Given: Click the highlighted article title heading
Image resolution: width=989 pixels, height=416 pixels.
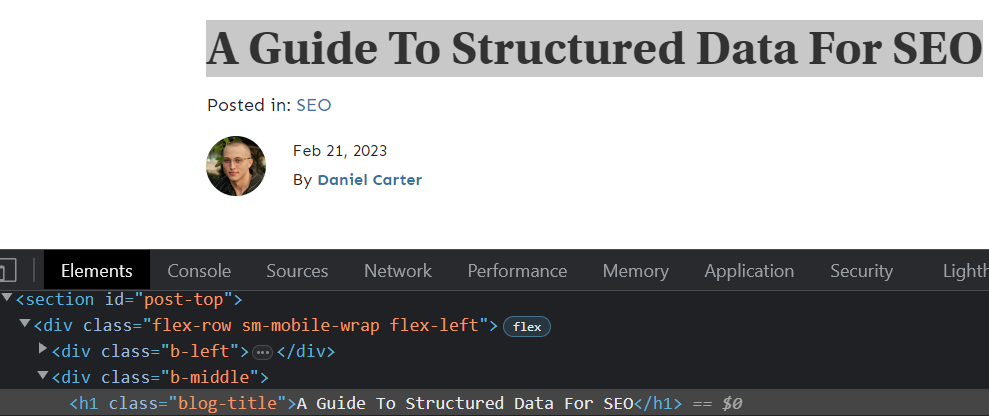Looking at the screenshot, I should coord(594,49).
